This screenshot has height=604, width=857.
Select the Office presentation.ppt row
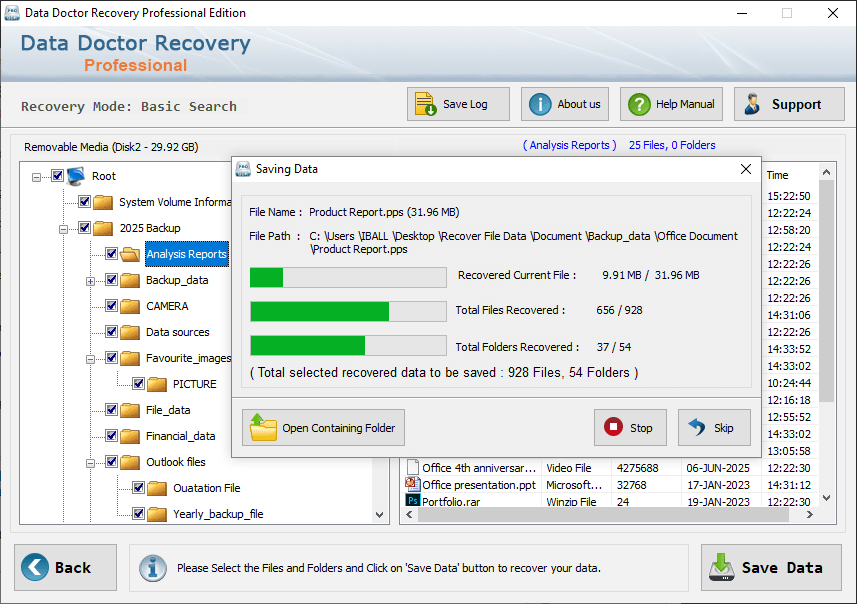611,485
